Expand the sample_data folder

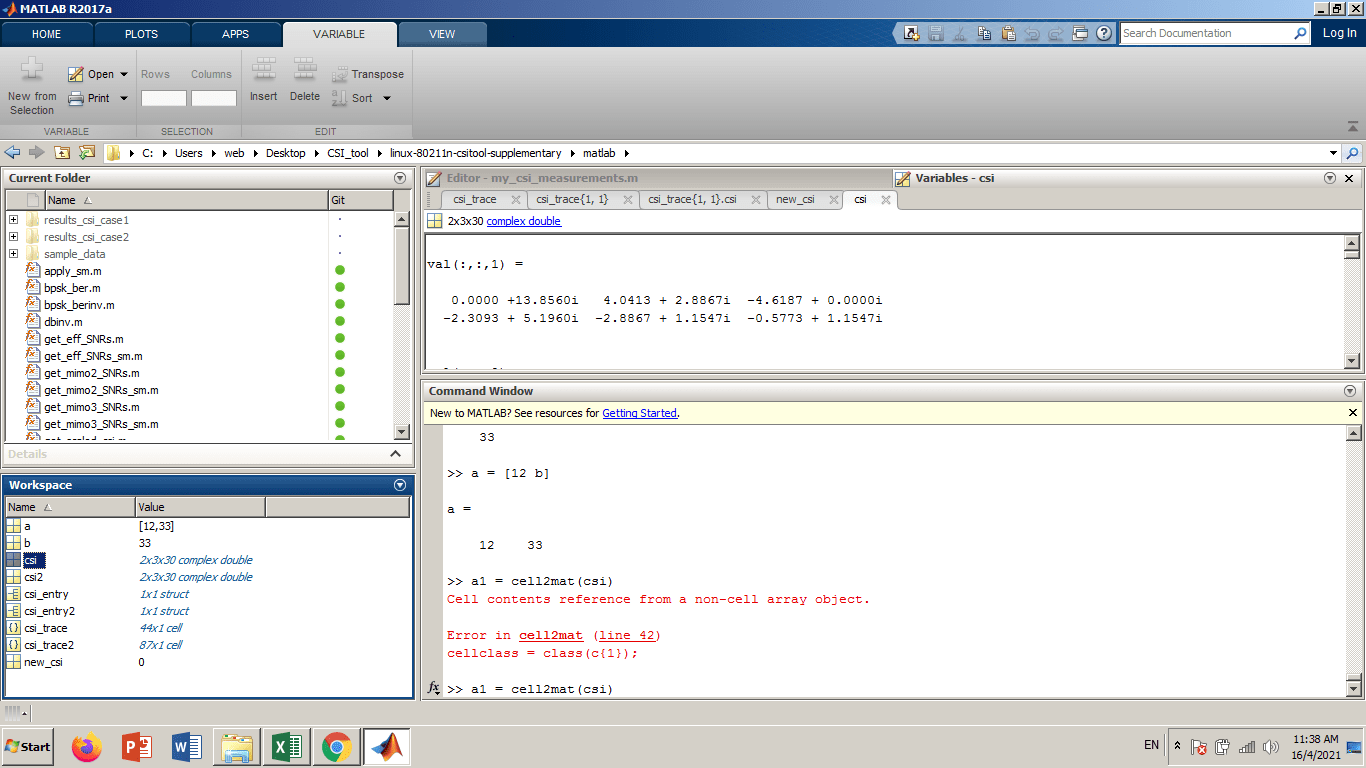13,254
